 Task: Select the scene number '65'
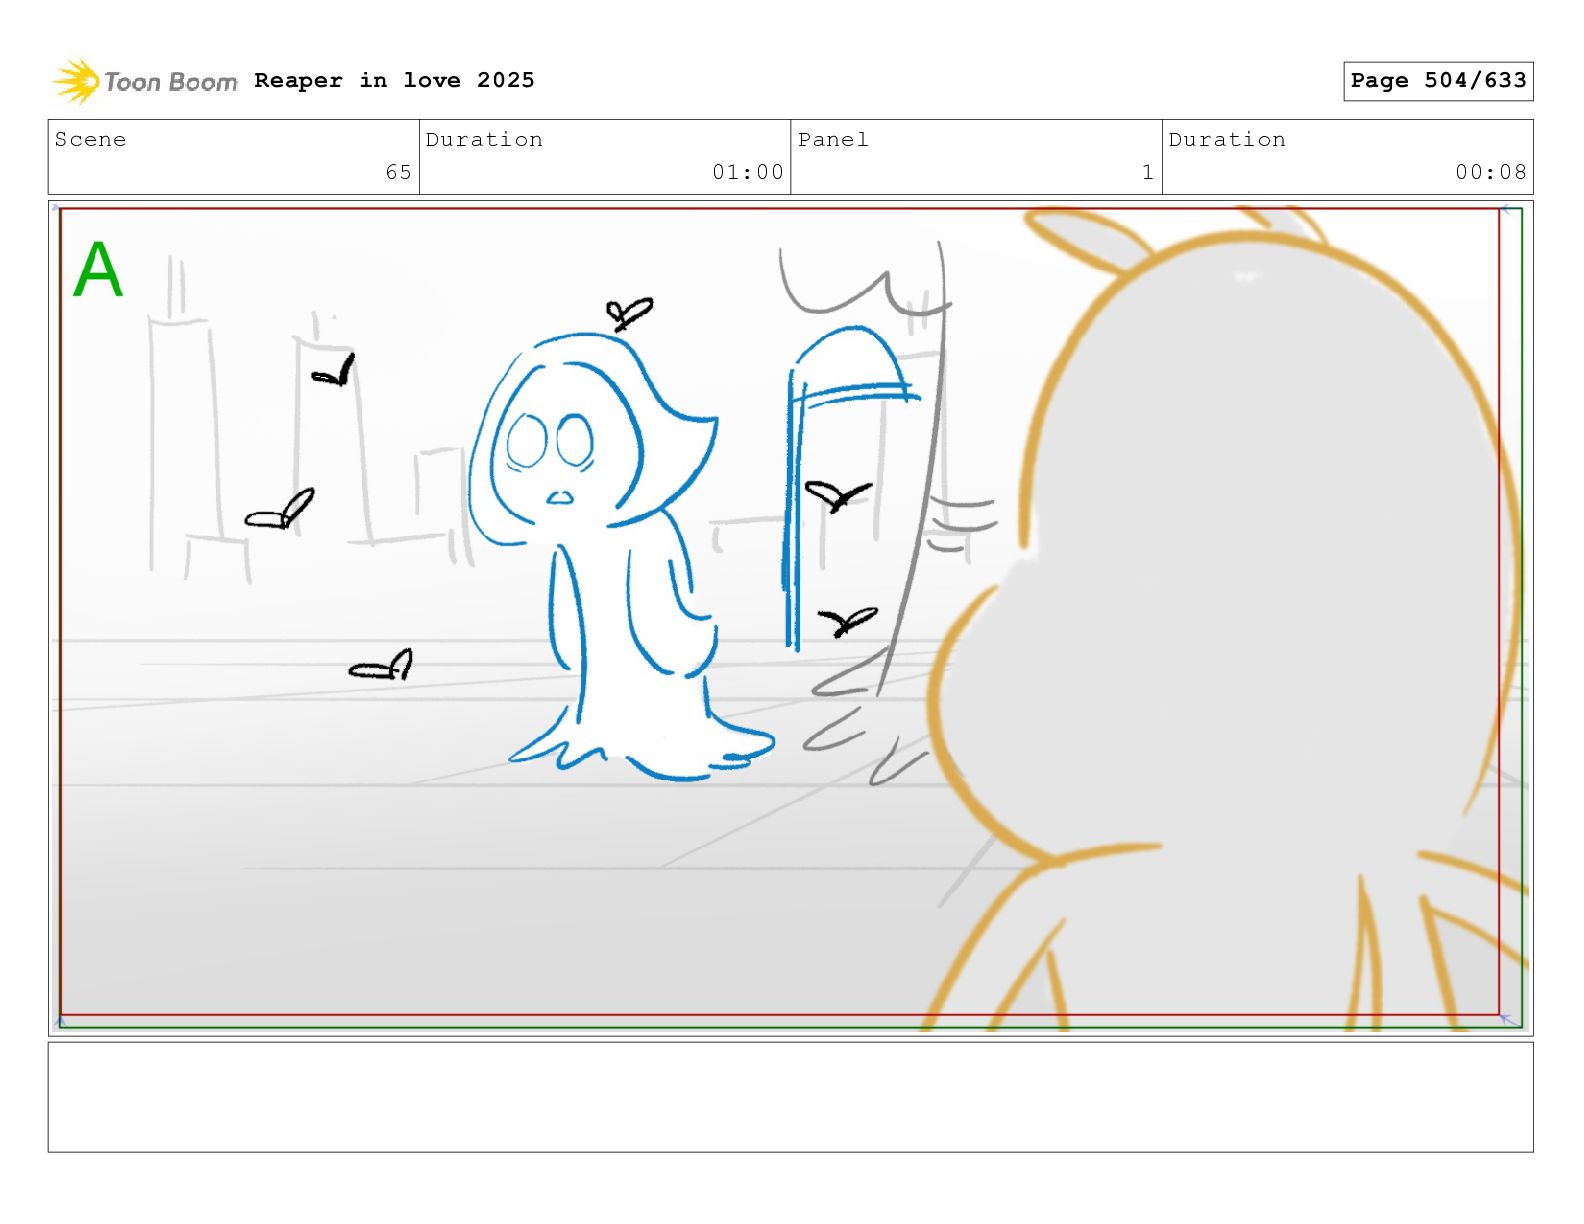coord(399,172)
